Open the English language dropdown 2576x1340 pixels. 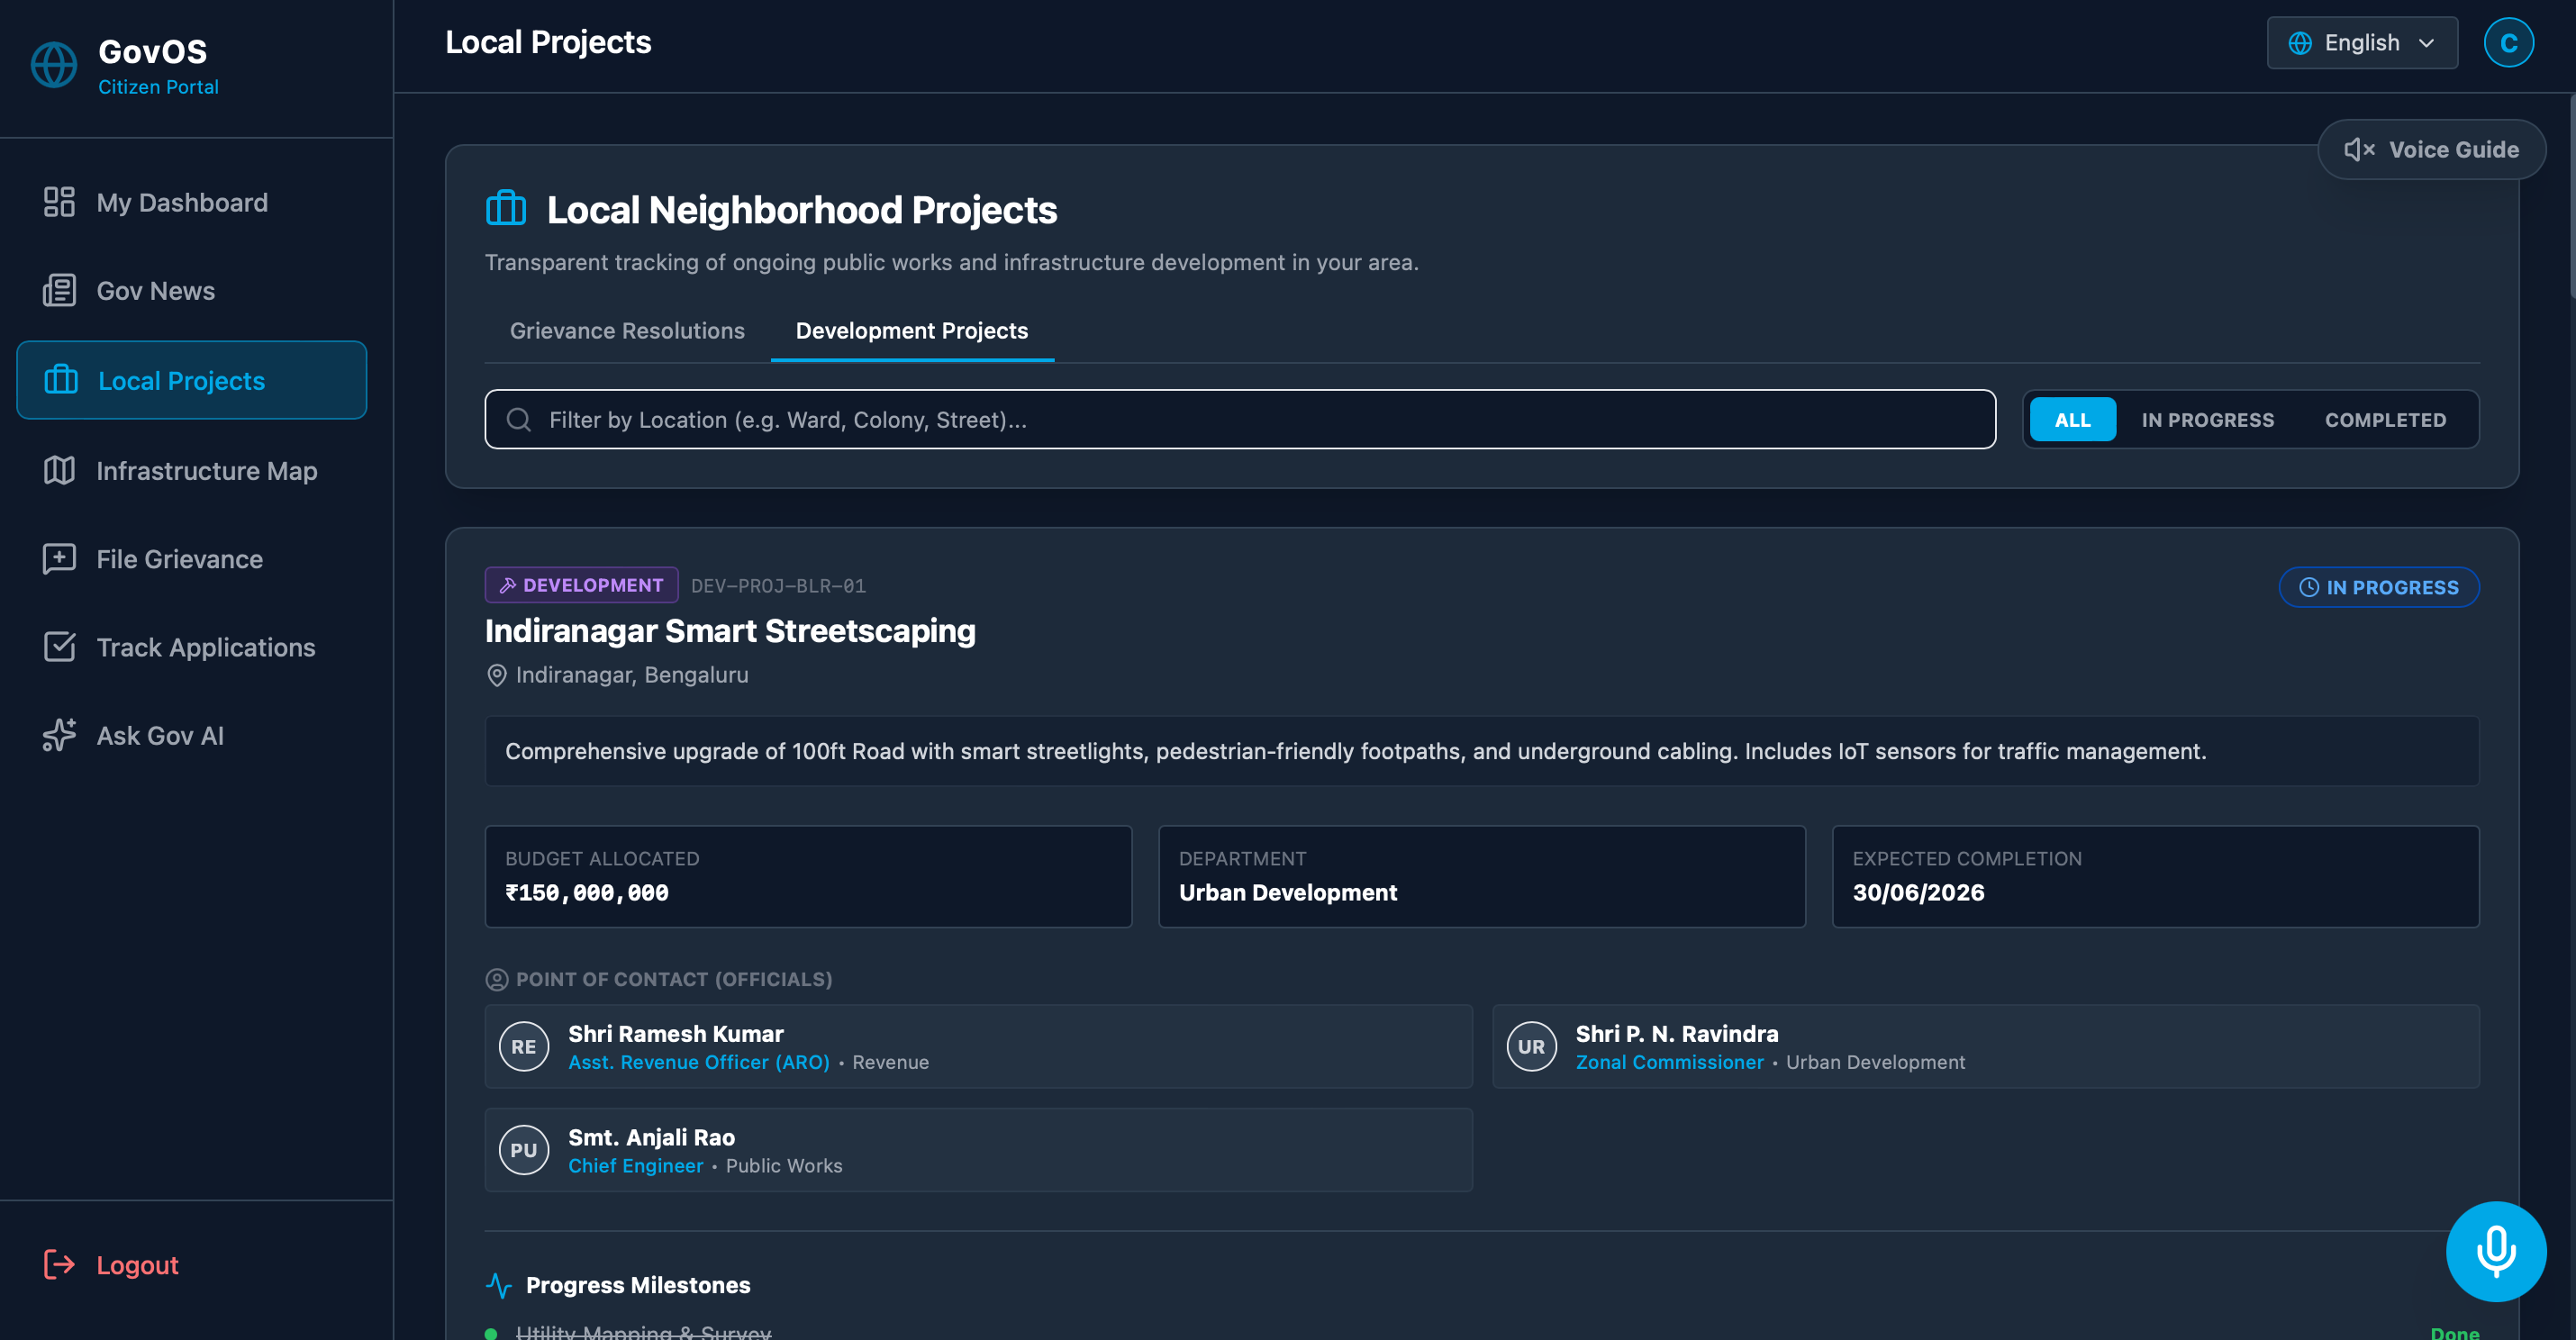[2362, 43]
